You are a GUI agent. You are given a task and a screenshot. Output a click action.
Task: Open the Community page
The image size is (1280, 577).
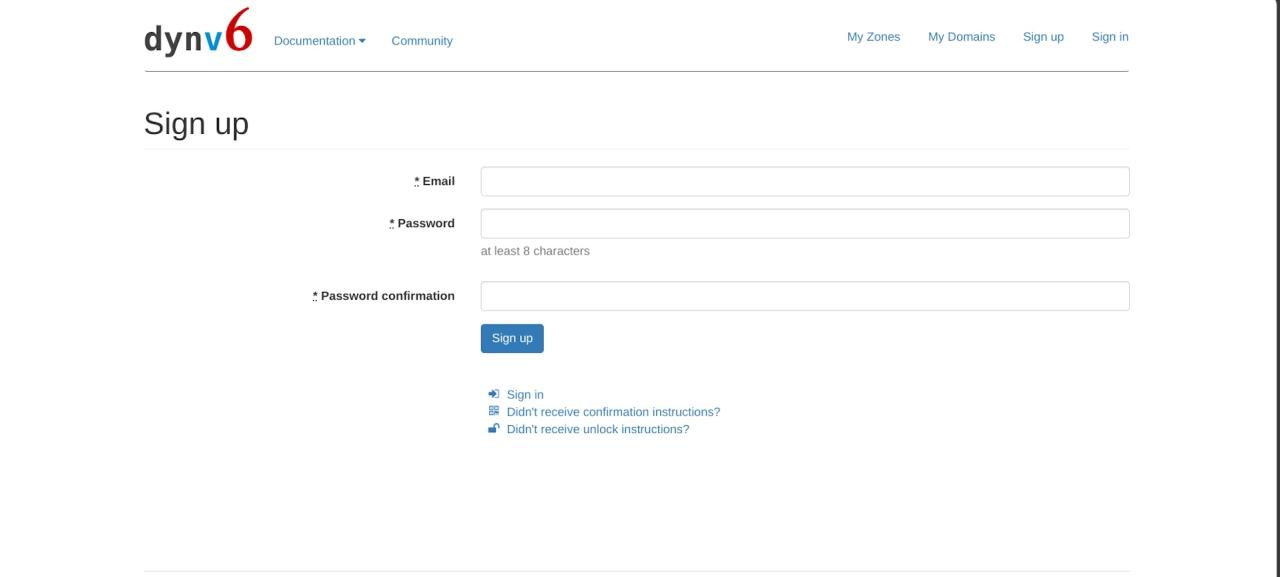(x=422, y=41)
